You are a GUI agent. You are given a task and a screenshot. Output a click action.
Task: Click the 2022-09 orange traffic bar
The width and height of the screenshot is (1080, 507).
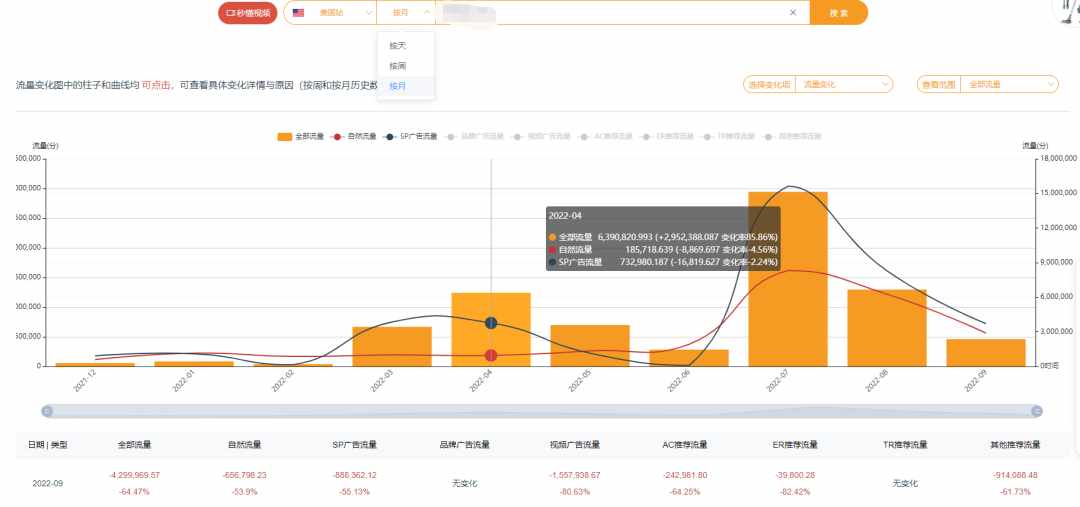point(986,353)
